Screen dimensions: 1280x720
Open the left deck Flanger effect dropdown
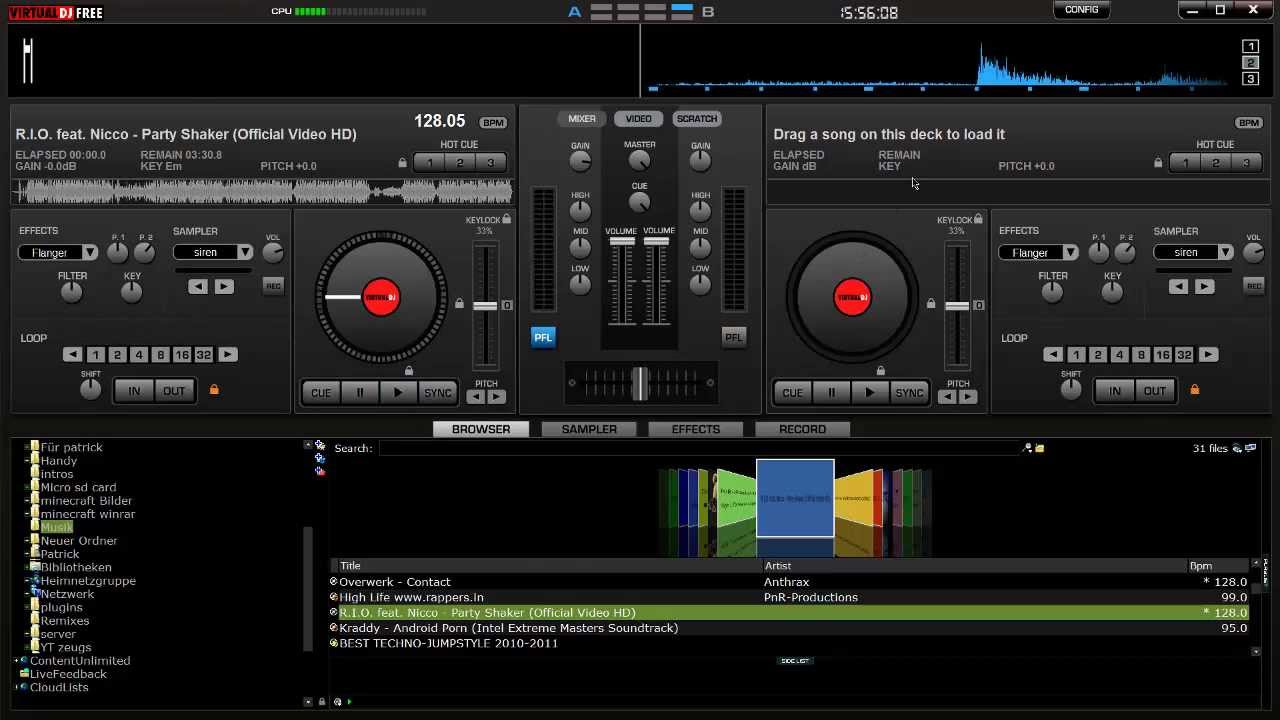[58, 253]
